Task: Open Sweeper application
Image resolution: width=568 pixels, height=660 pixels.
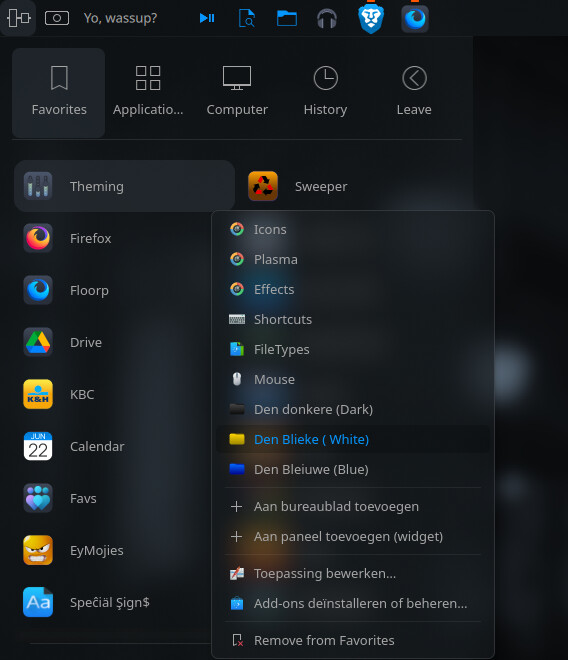Action: click(x=321, y=186)
